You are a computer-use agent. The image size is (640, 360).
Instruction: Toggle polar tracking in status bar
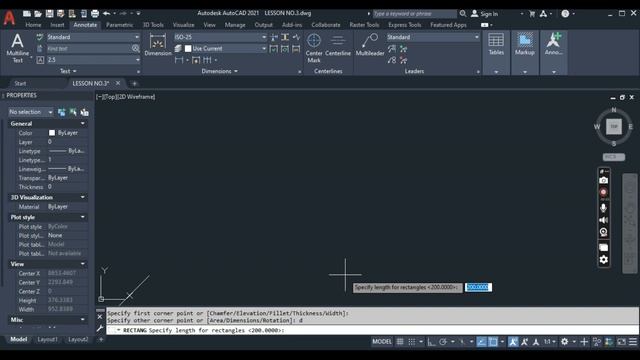click(443, 342)
